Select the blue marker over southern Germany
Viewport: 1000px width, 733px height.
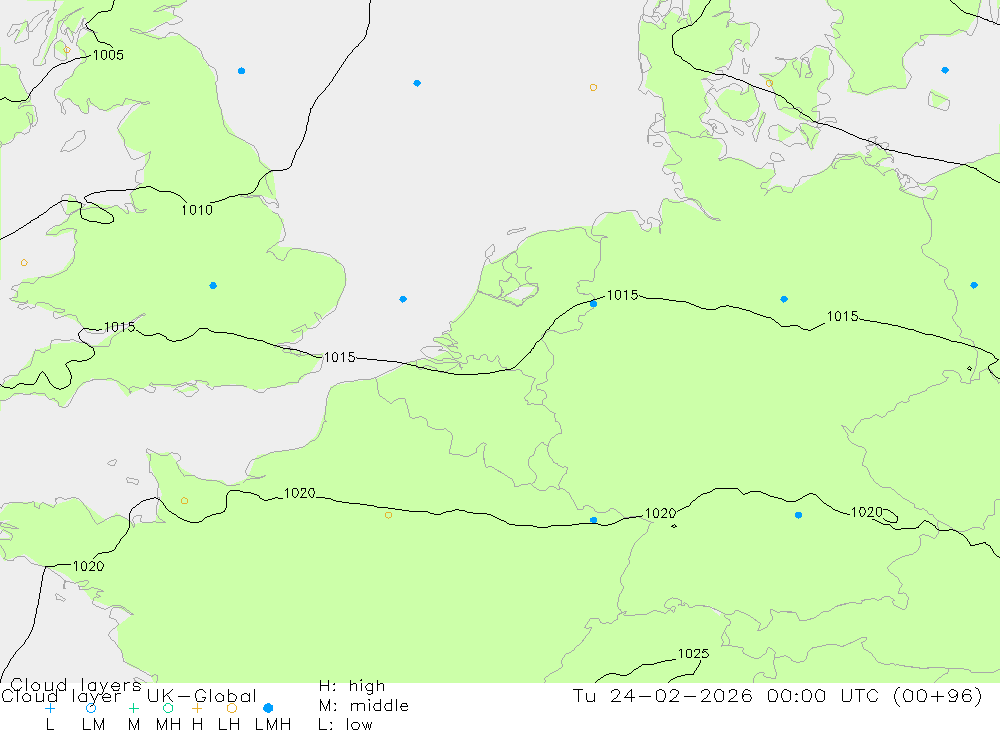pos(798,515)
